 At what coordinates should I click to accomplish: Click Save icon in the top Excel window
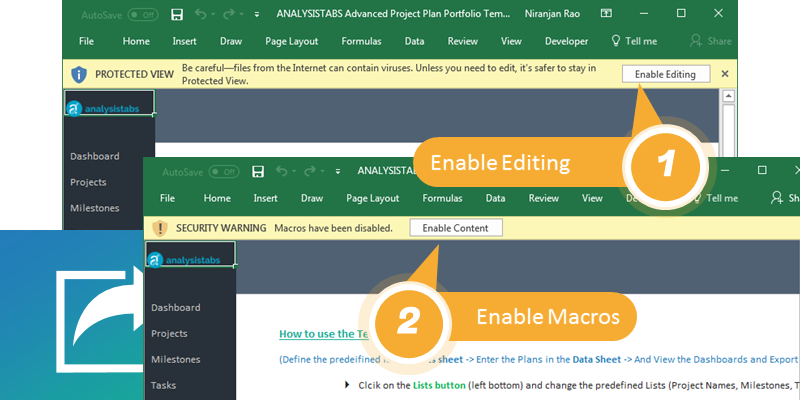pyautogui.click(x=177, y=15)
